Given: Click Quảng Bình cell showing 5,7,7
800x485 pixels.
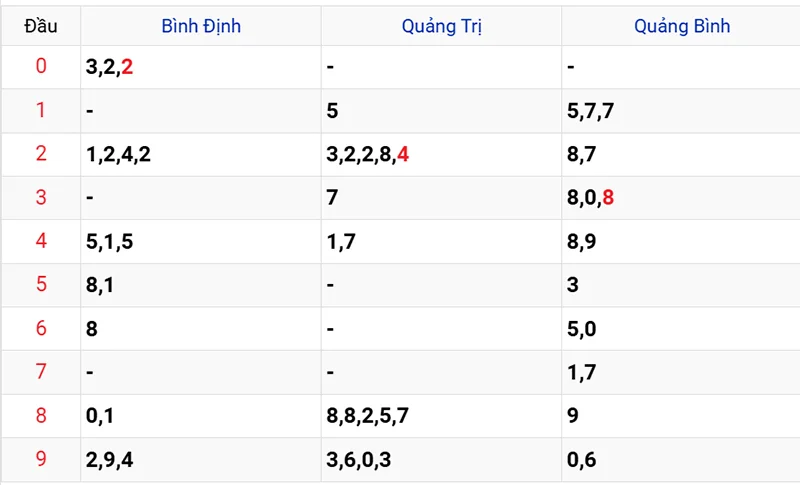Looking at the screenshot, I should pos(681,111).
